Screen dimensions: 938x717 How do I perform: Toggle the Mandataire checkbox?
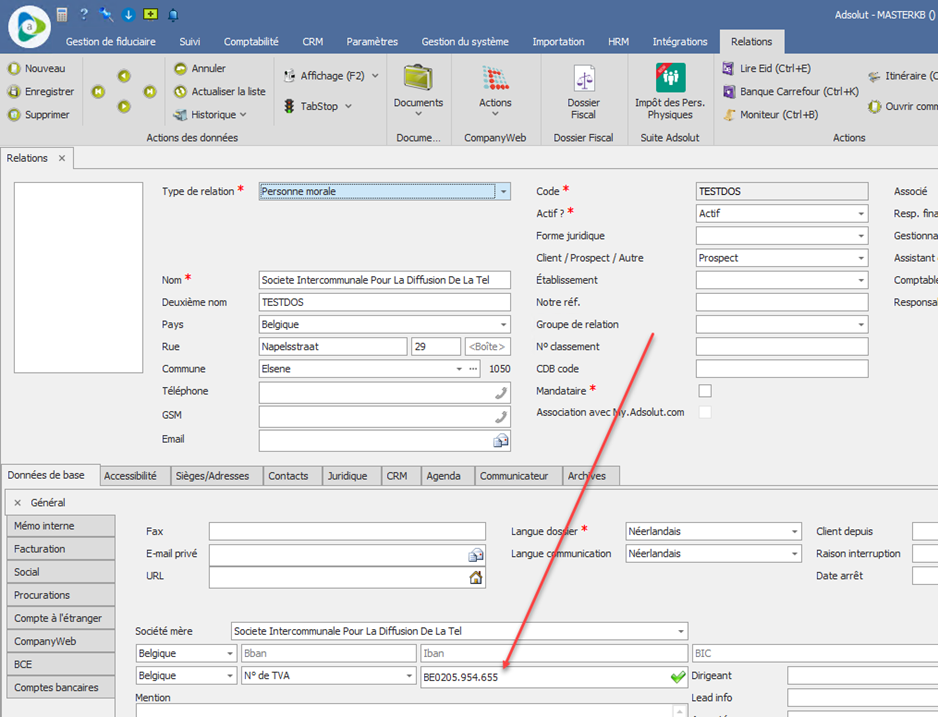click(x=705, y=391)
